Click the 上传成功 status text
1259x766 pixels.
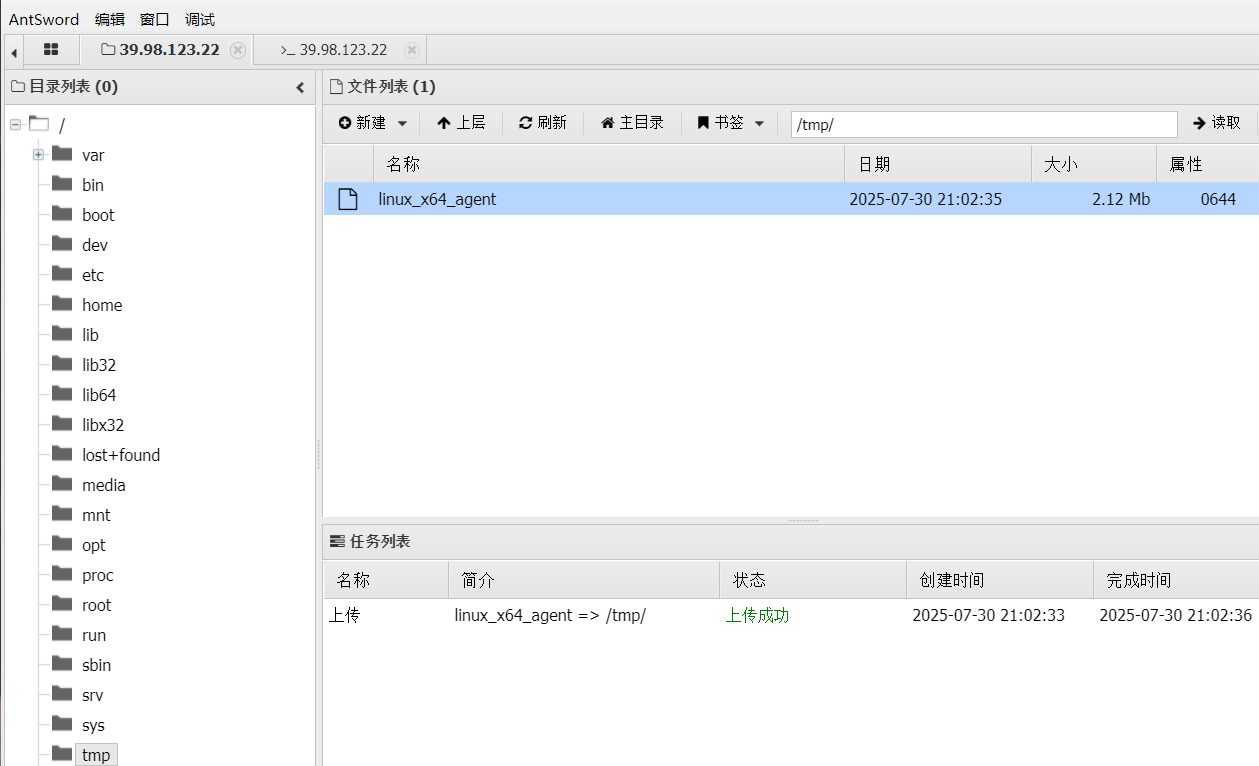[x=757, y=615]
